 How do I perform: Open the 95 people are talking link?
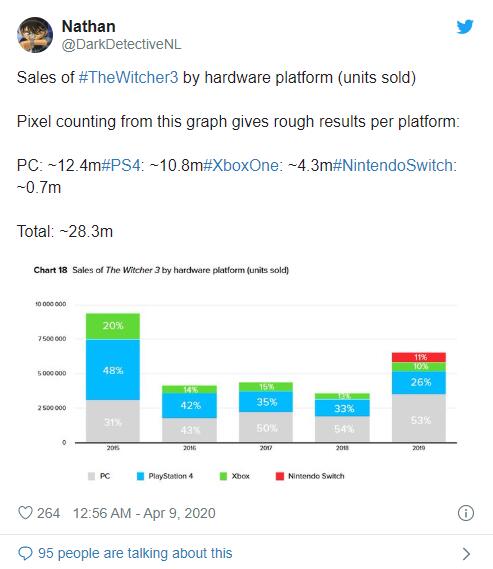[x=135, y=553]
